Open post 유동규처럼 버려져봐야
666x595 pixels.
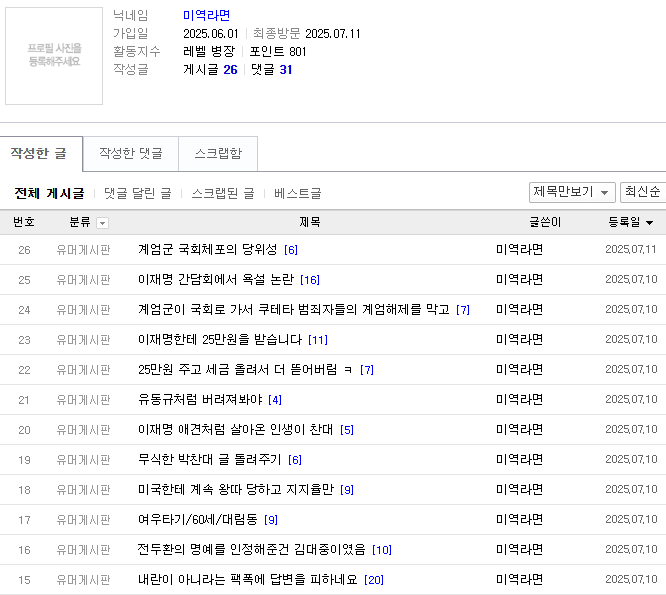tap(200, 400)
